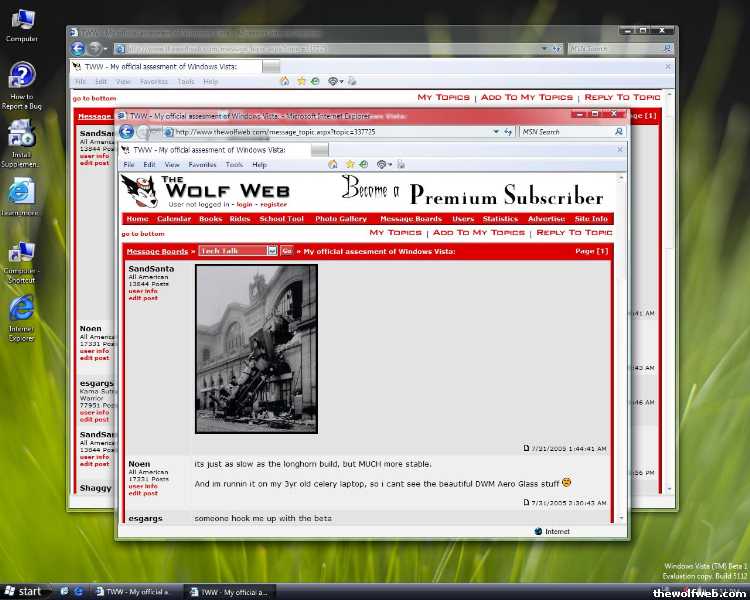Expand the Tech Talk board dropdown
This screenshot has height=600, width=750.
click(x=272, y=251)
